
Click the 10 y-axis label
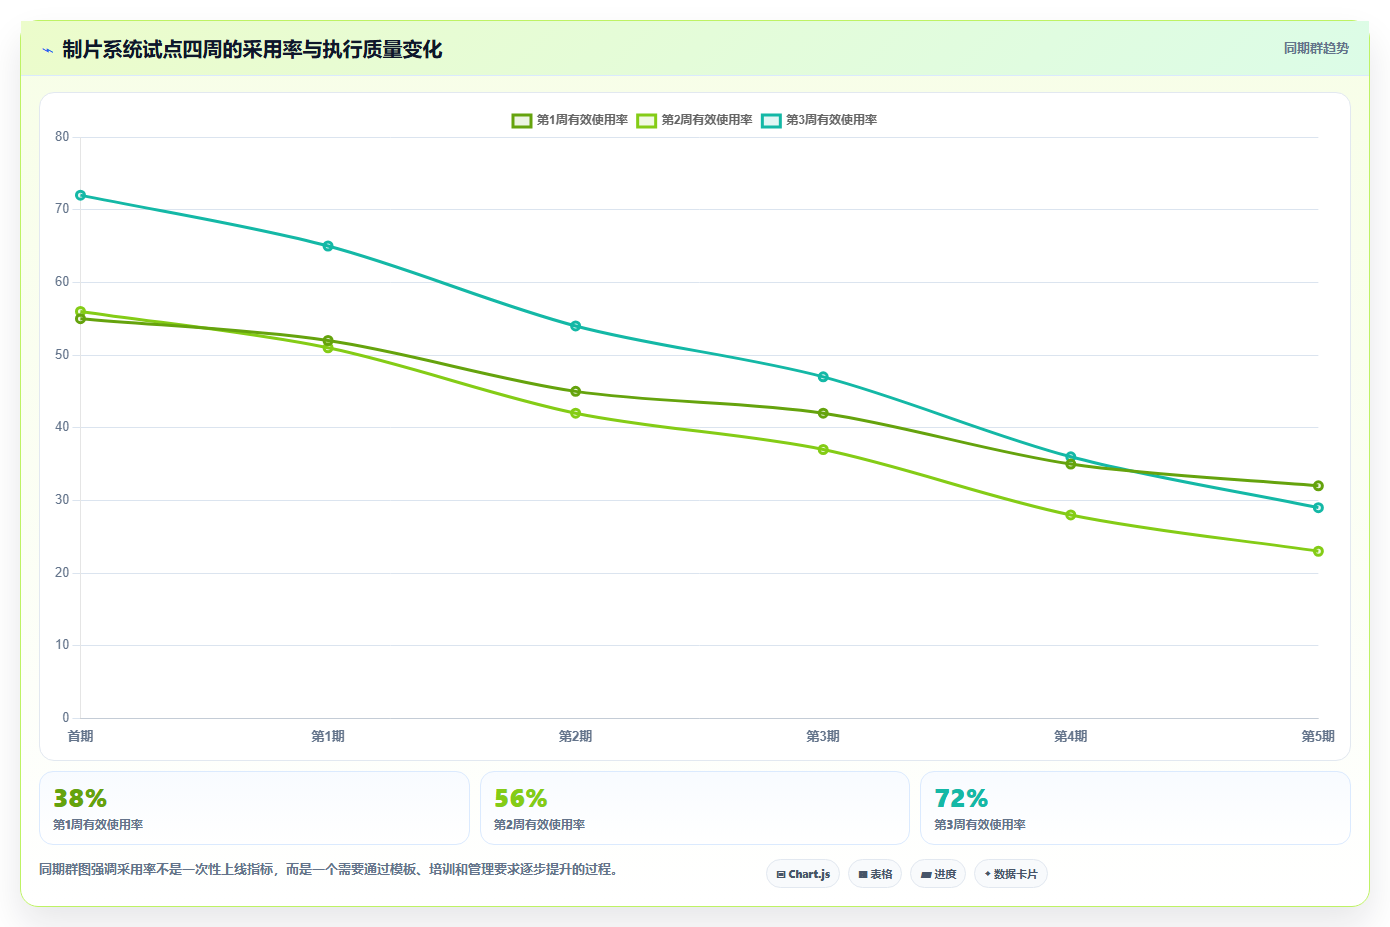point(62,645)
